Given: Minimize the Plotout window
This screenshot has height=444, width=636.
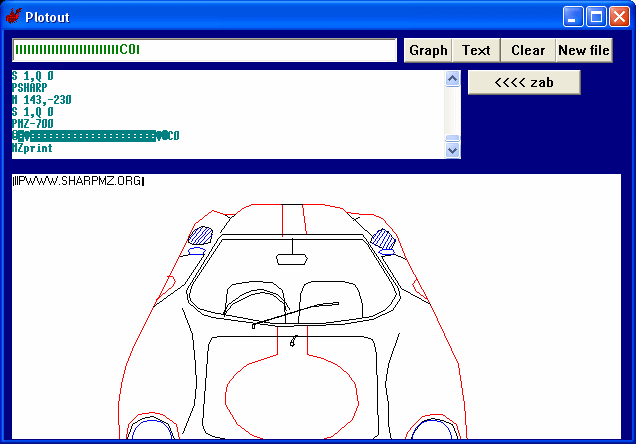Looking at the screenshot, I should (x=573, y=17).
